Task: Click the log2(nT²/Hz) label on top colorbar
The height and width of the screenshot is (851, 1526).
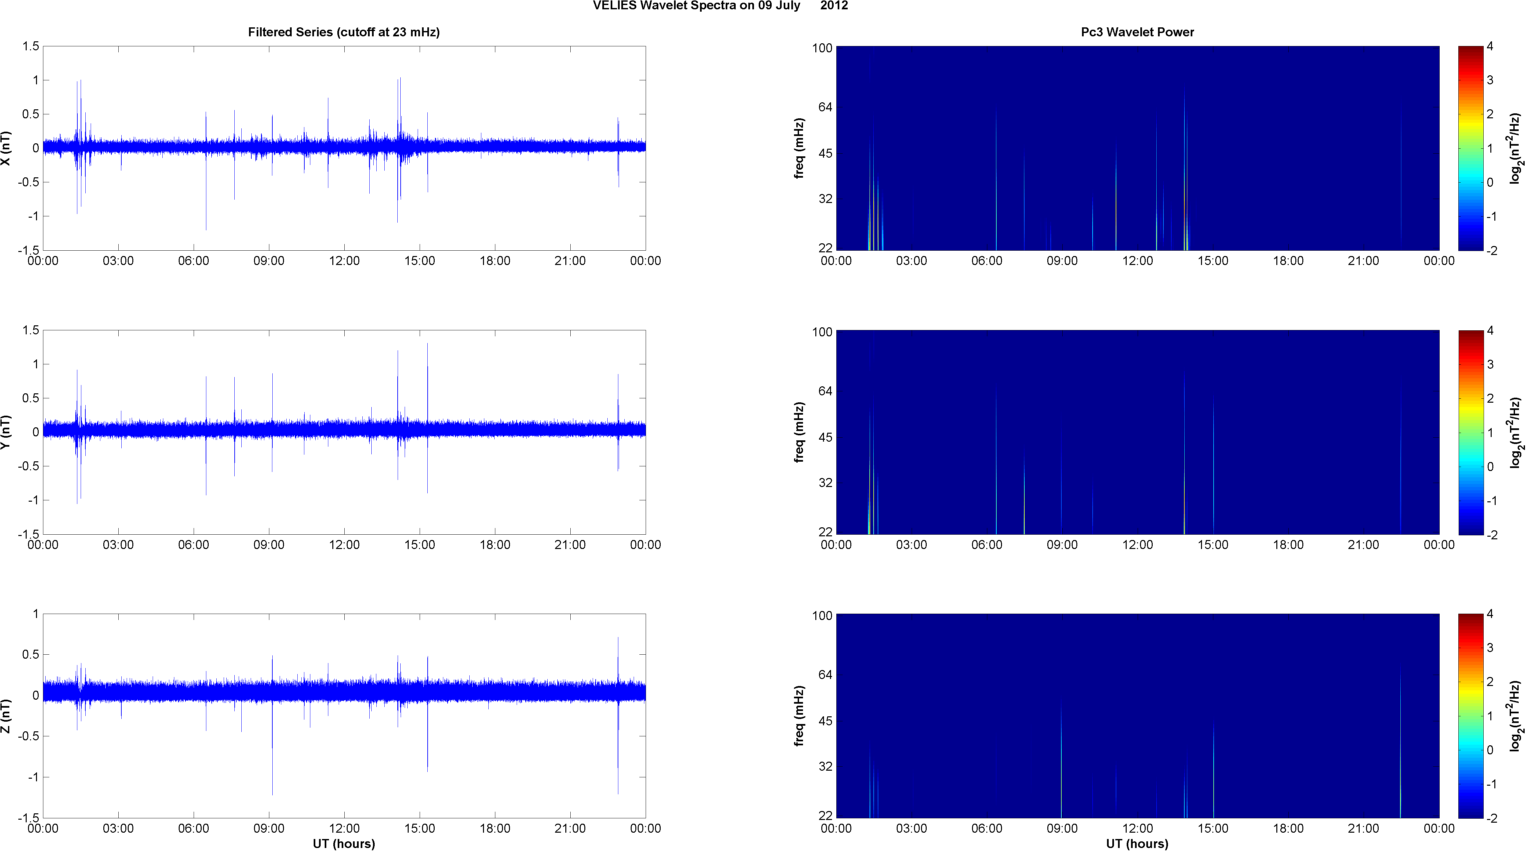Action: tap(1515, 148)
